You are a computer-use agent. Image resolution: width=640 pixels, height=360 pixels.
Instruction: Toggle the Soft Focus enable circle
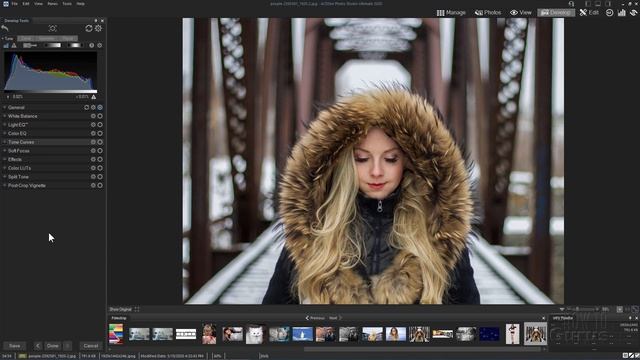100,151
